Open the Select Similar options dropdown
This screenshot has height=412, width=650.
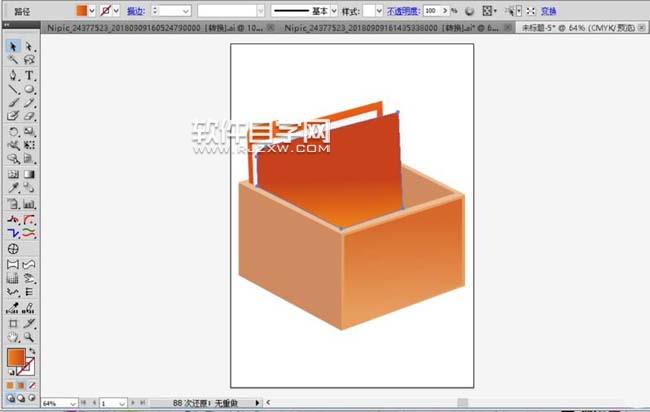tap(519, 11)
